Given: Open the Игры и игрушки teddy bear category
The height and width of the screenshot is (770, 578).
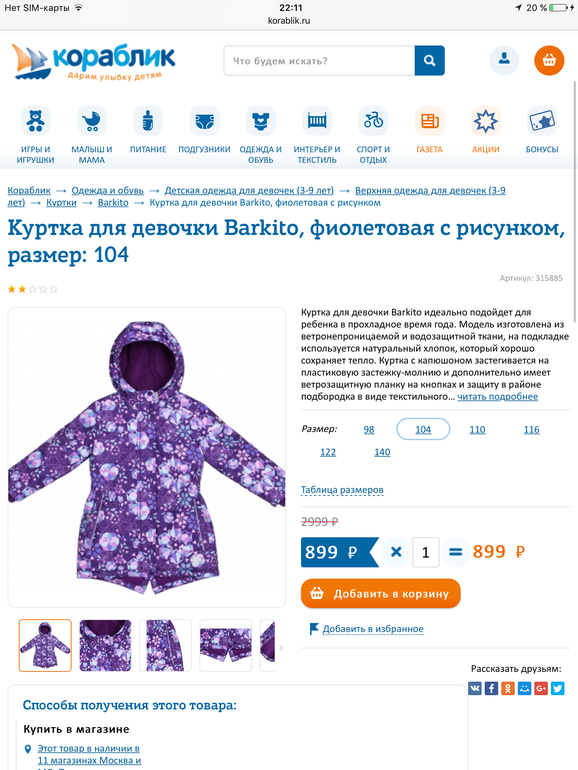Looking at the screenshot, I should (35, 121).
